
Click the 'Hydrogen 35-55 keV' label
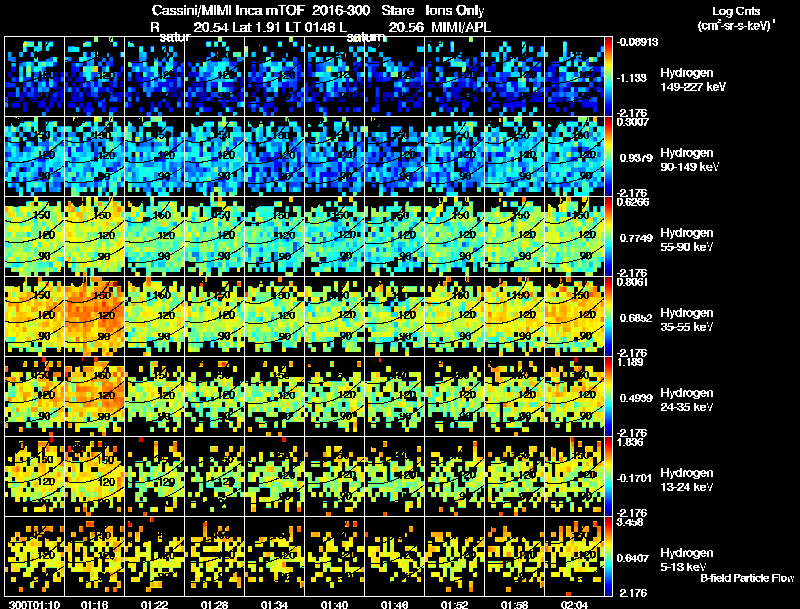coord(687,320)
